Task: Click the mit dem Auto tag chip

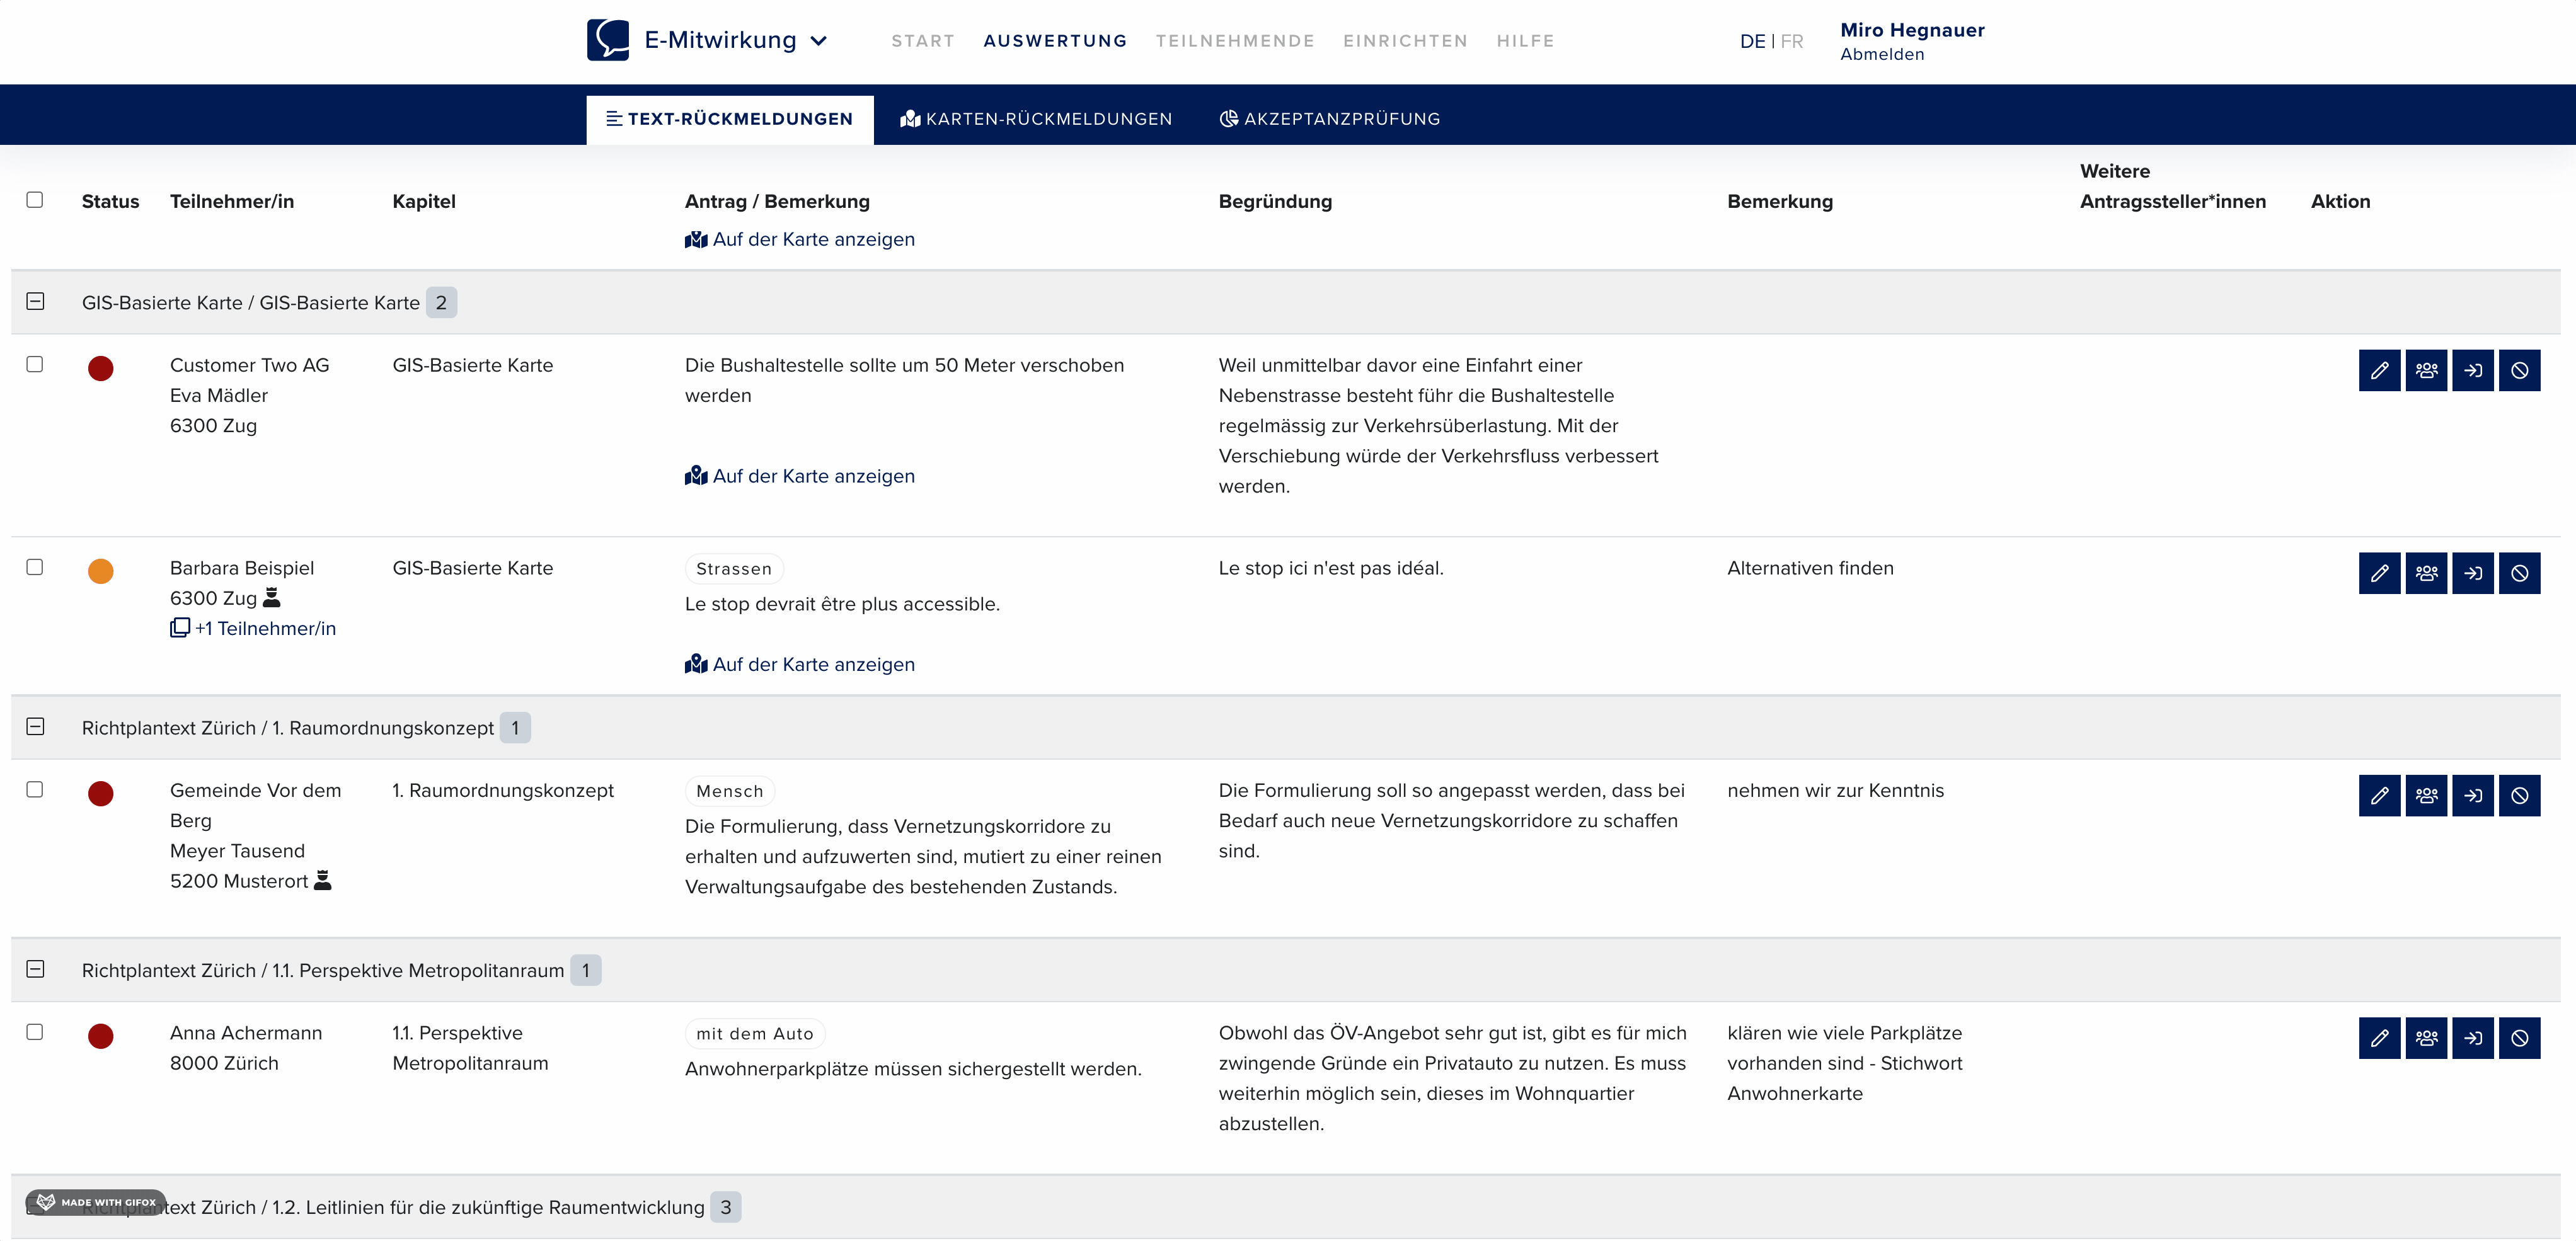Action: [755, 1034]
